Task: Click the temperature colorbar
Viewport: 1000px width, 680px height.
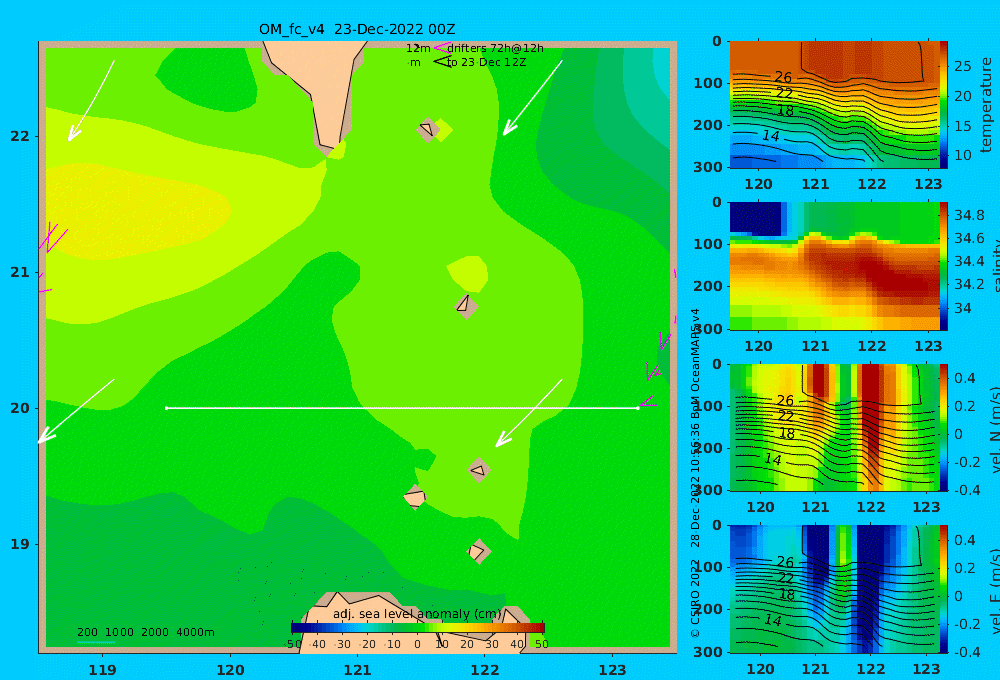Action: tap(943, 105)
